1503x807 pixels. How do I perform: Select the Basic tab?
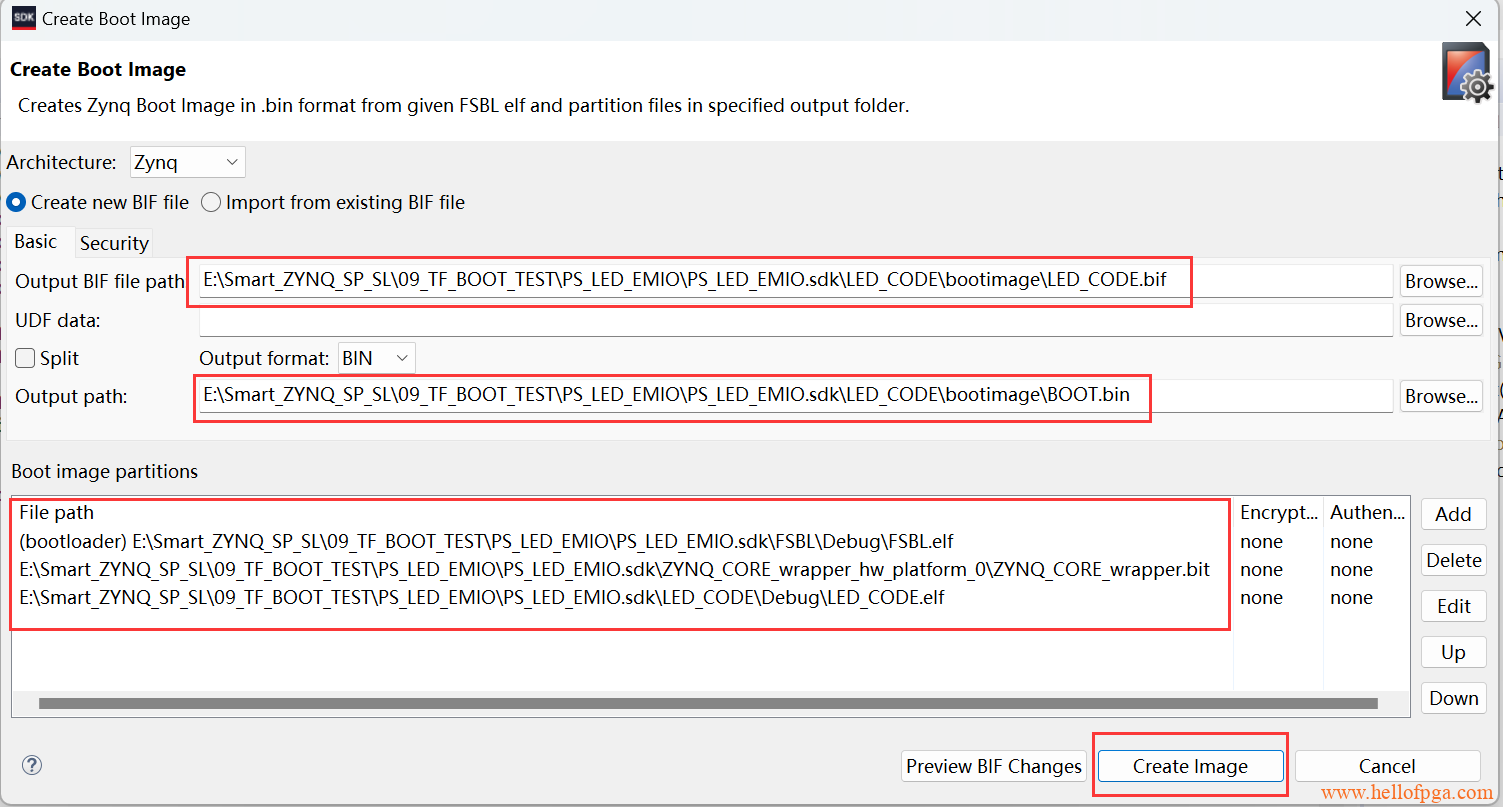point(36,242)
